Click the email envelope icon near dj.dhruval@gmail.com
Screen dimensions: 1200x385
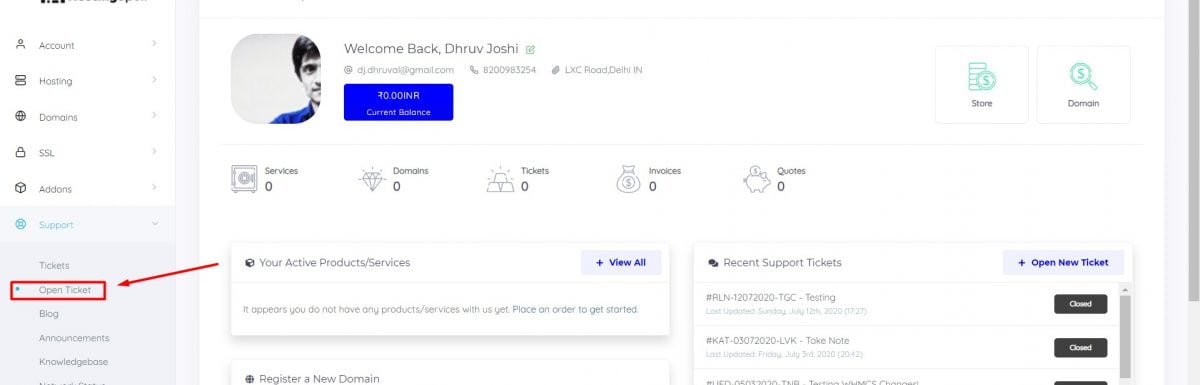348,70
